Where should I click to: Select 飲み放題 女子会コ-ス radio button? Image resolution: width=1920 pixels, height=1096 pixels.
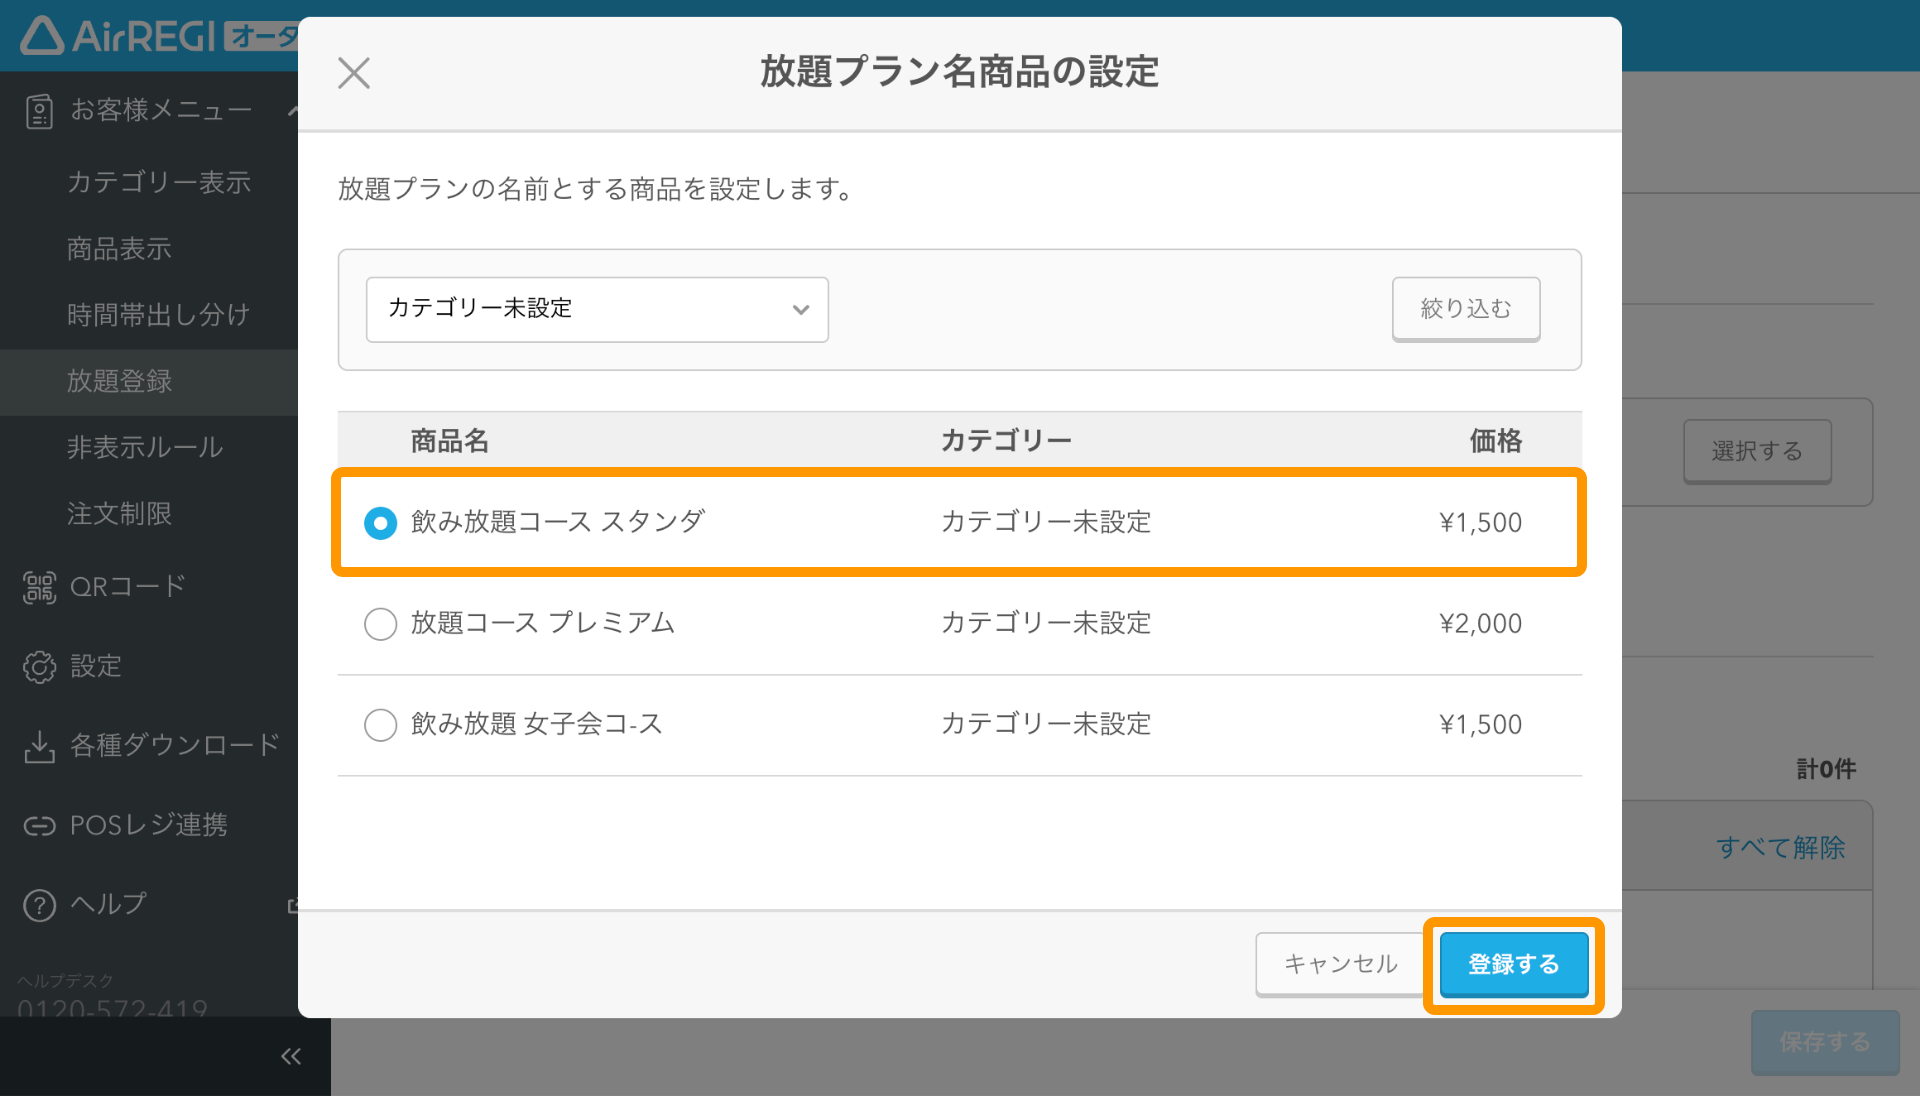pyautogui.click(x=380, y=724)
